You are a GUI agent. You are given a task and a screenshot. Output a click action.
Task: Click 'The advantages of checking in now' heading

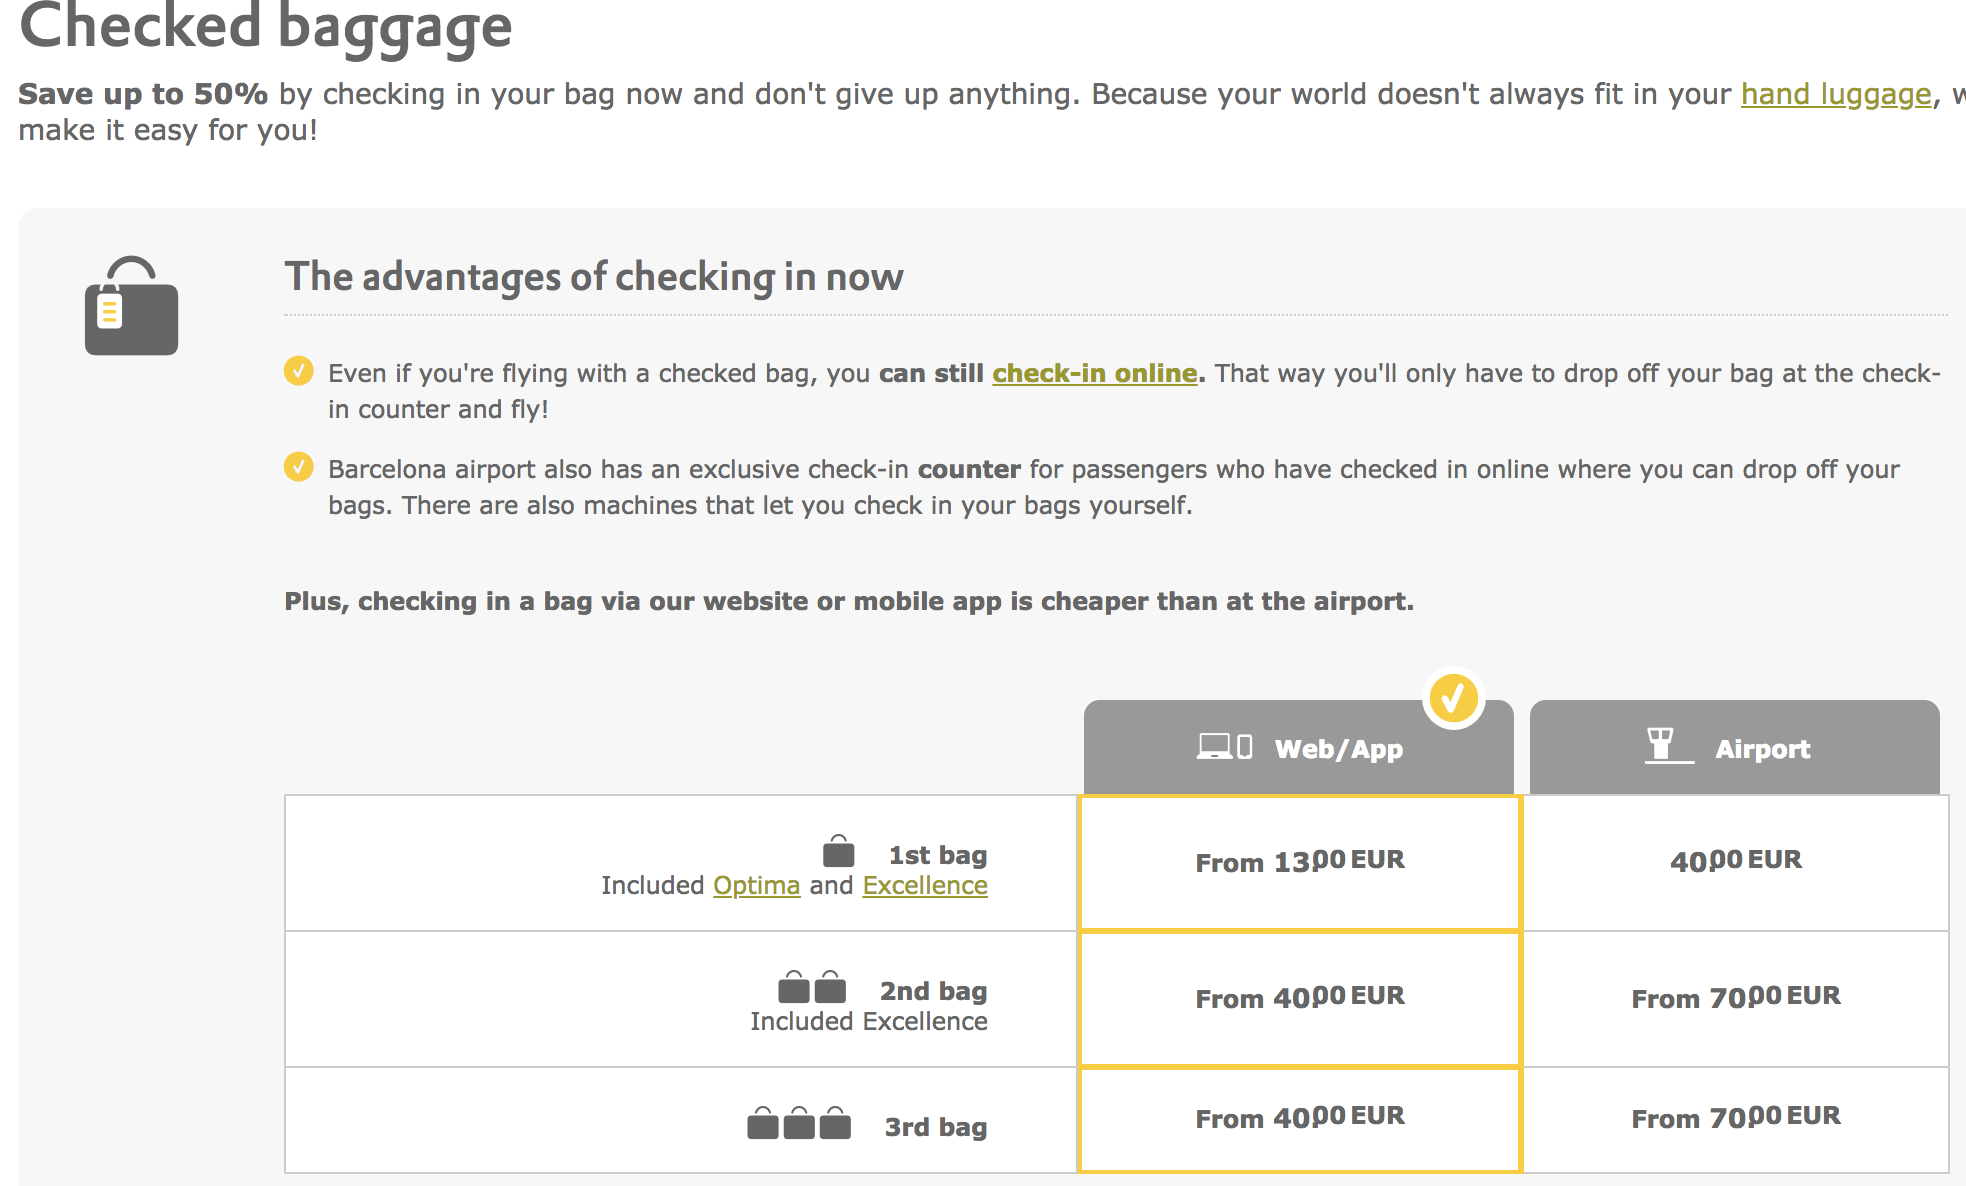coord(594,277)
